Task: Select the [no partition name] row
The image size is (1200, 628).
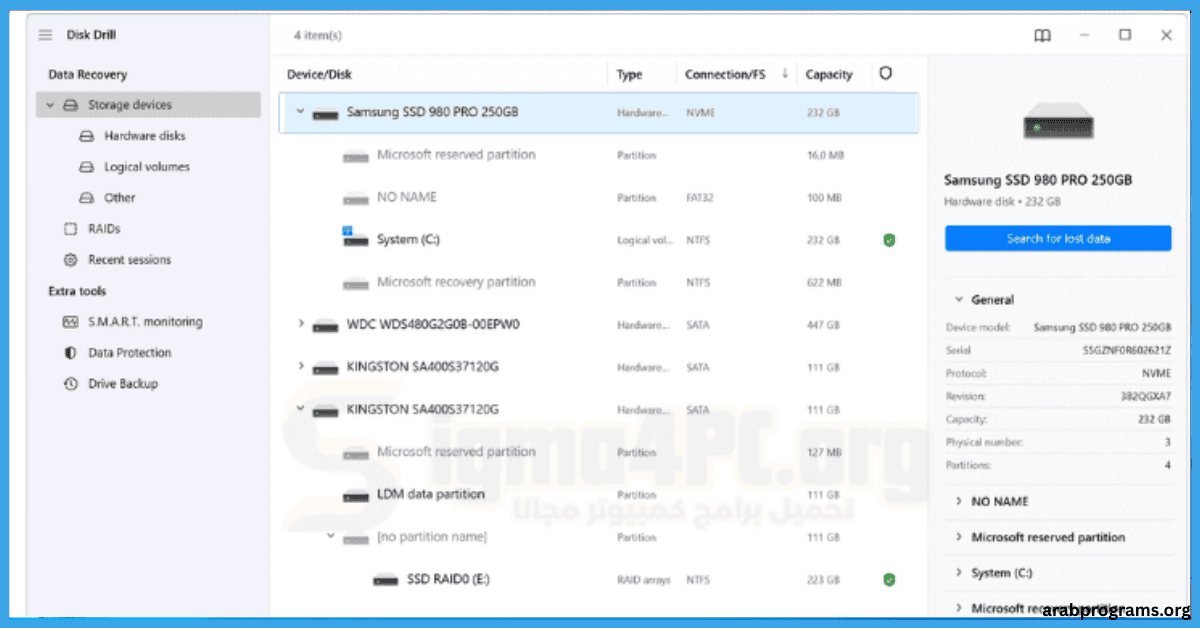Action: [x=598, y=538]
